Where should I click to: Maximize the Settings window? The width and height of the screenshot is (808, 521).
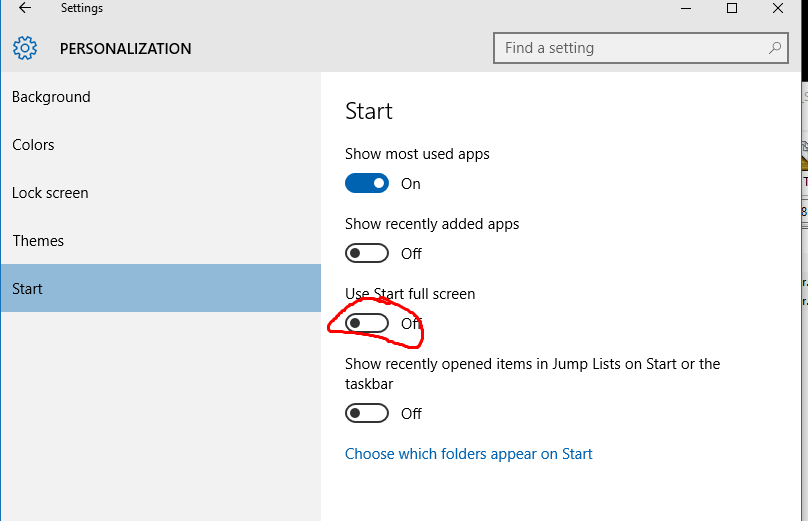click(732, 8)
